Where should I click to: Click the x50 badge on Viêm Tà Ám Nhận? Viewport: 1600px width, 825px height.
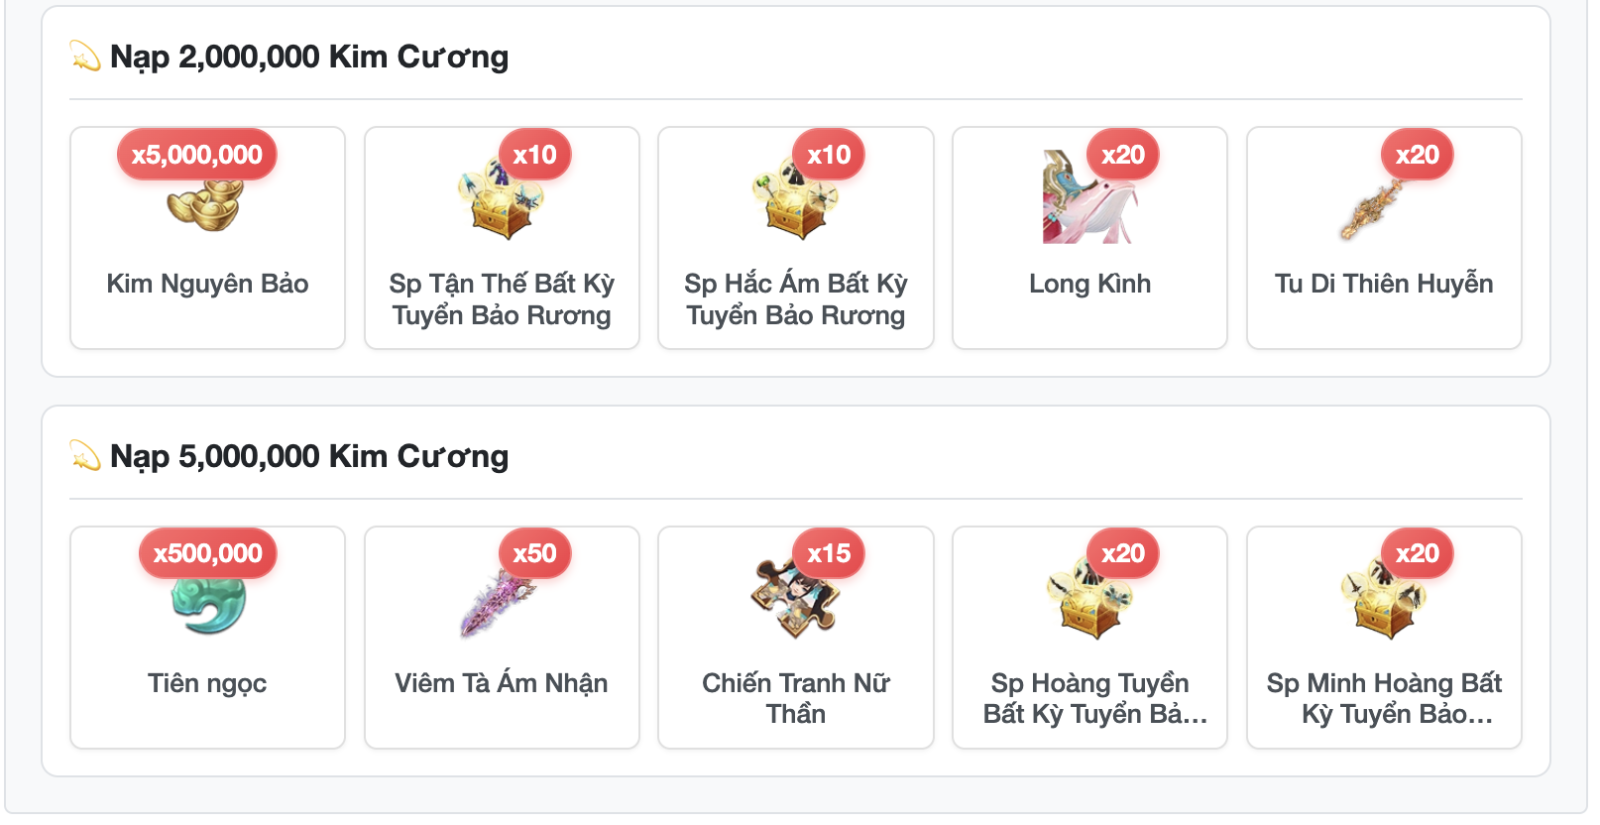tap(535, 553)
